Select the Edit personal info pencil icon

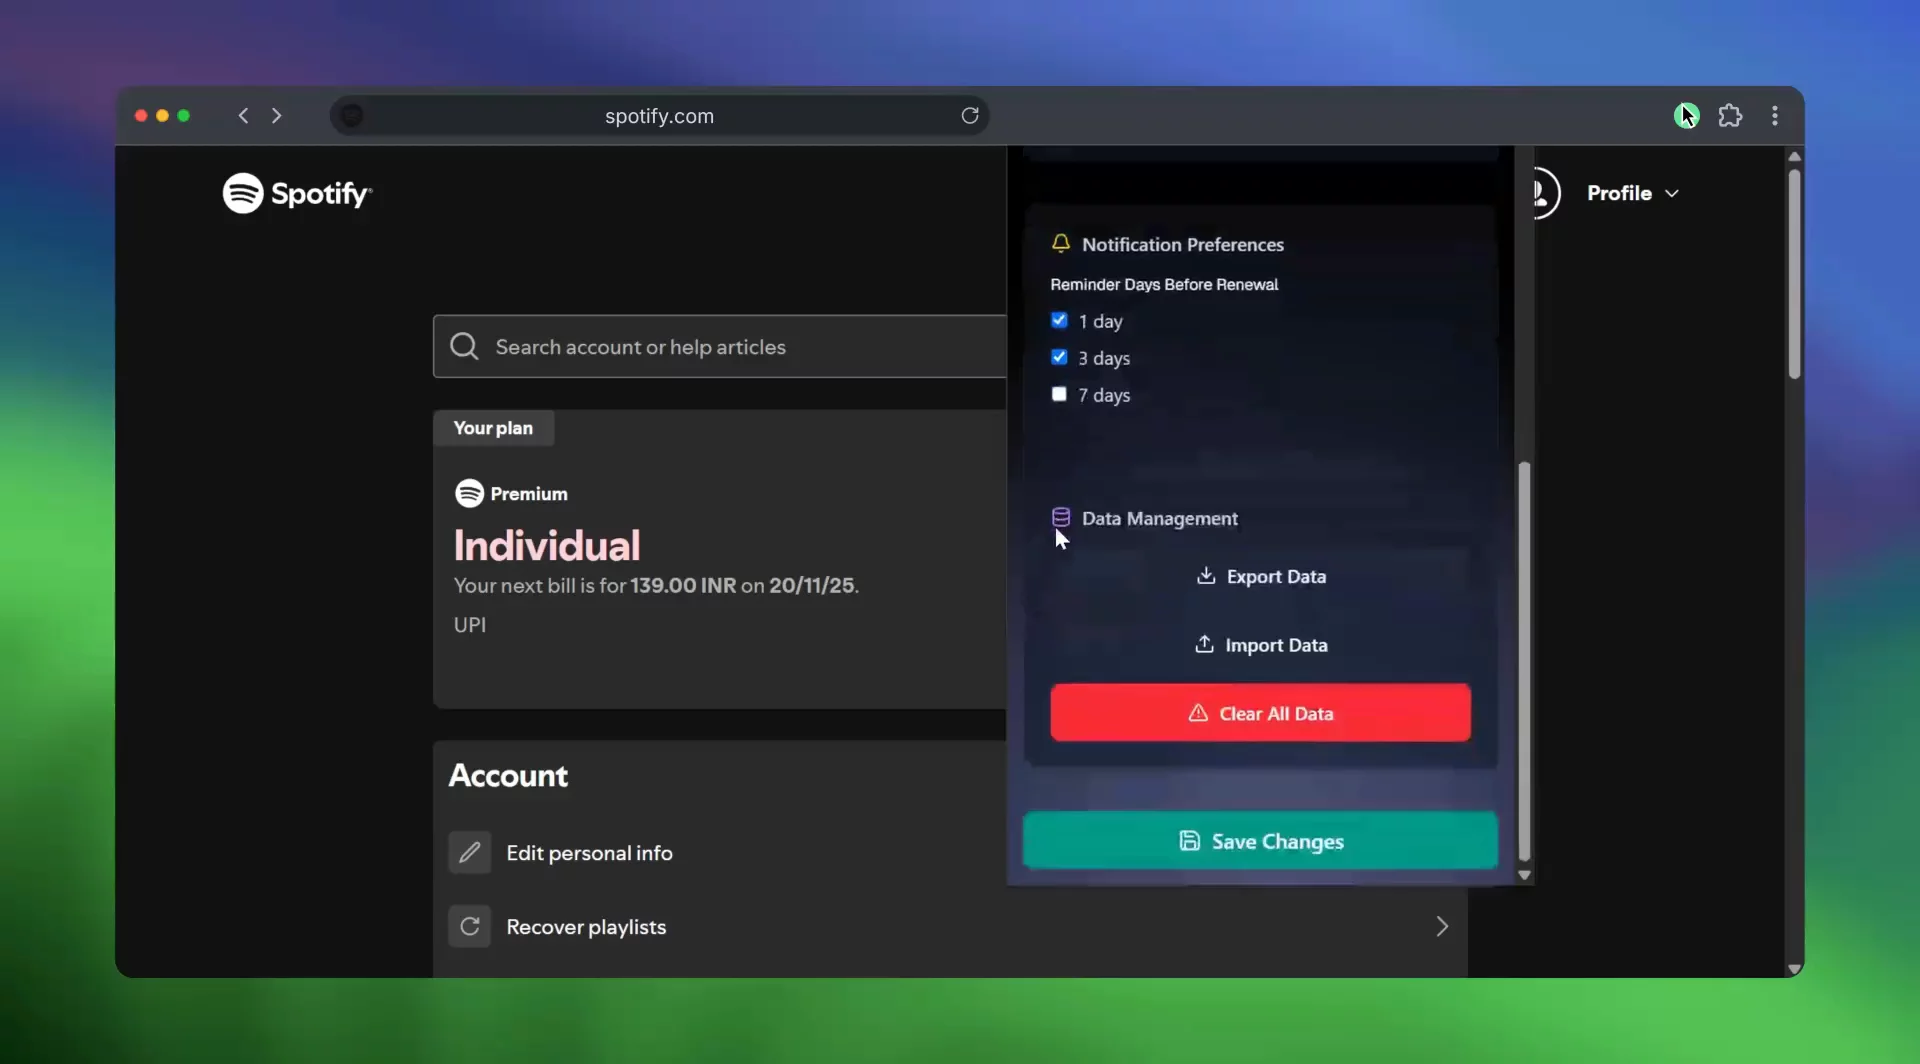[x=470, y=851]
